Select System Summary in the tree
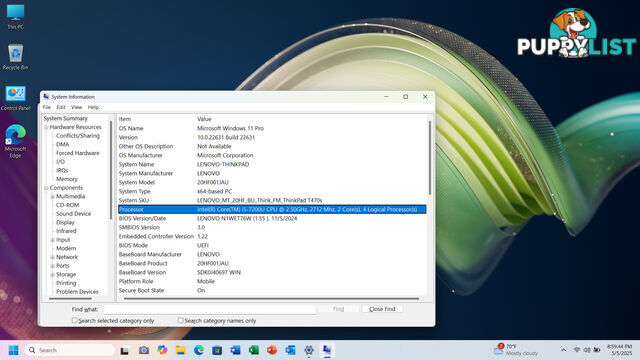The image size is (640, 360). pyautogui.click(x=65, y=118)
